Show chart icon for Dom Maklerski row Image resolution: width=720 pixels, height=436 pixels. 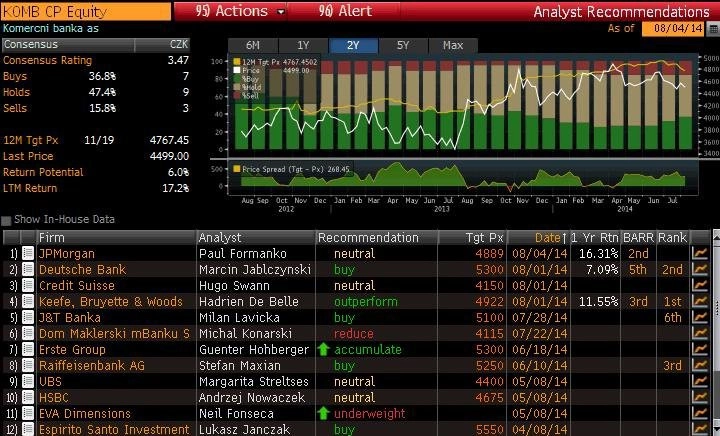coord(700,334)
